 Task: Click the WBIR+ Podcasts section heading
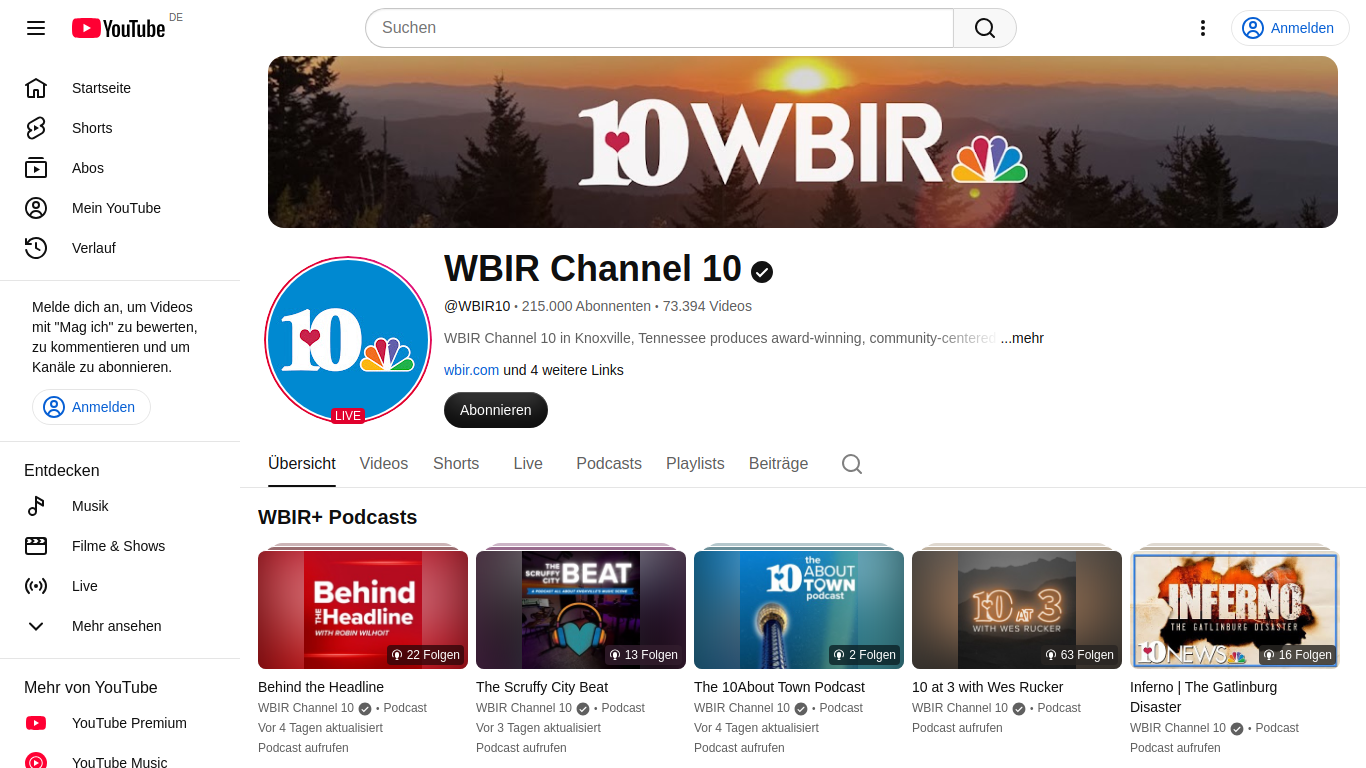click(337, 517)
